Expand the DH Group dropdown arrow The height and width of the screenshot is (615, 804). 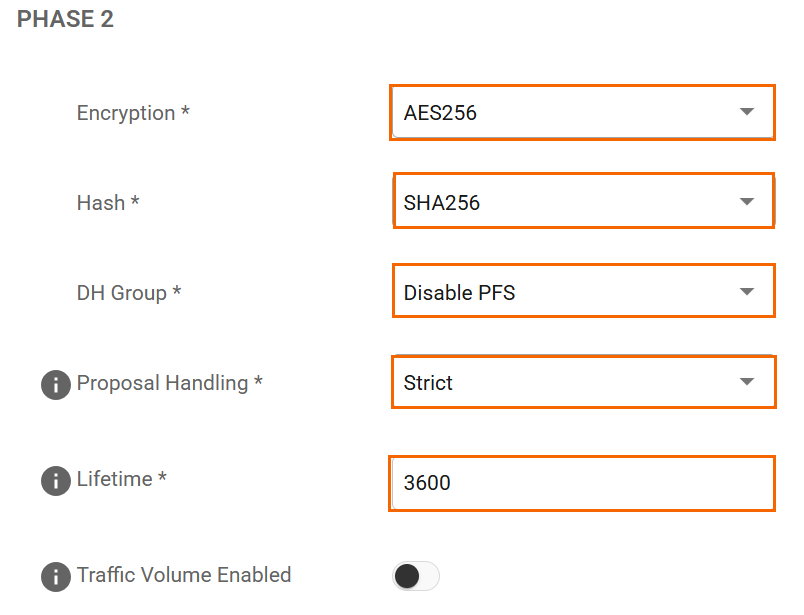point(746,292)
